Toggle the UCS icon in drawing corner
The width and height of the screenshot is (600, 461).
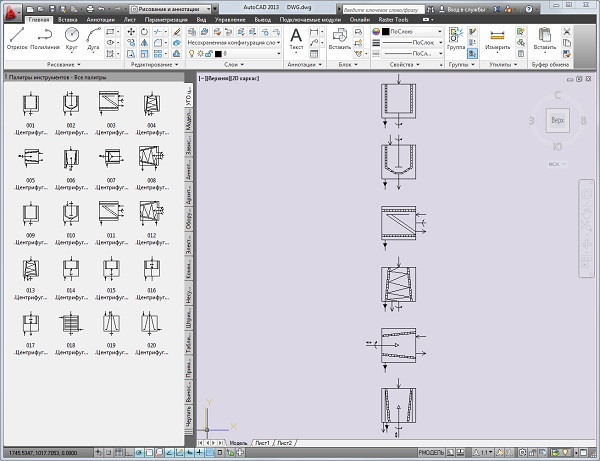click(209, 420)
